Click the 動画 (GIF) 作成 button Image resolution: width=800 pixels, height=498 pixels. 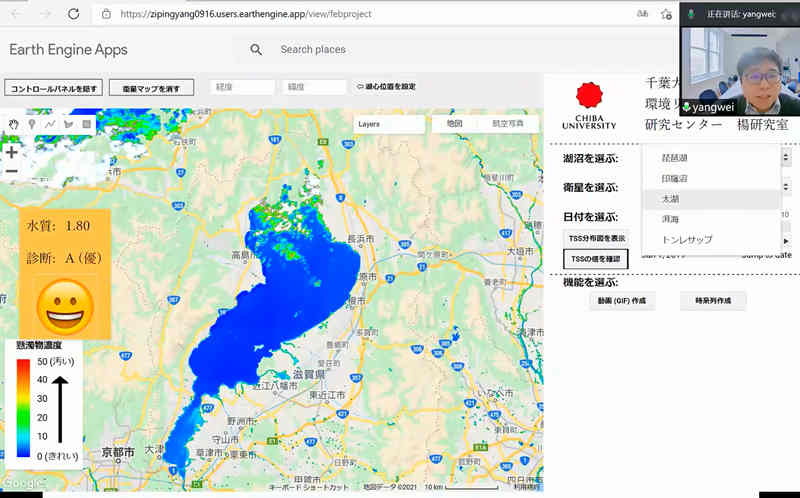coord(622,301)
